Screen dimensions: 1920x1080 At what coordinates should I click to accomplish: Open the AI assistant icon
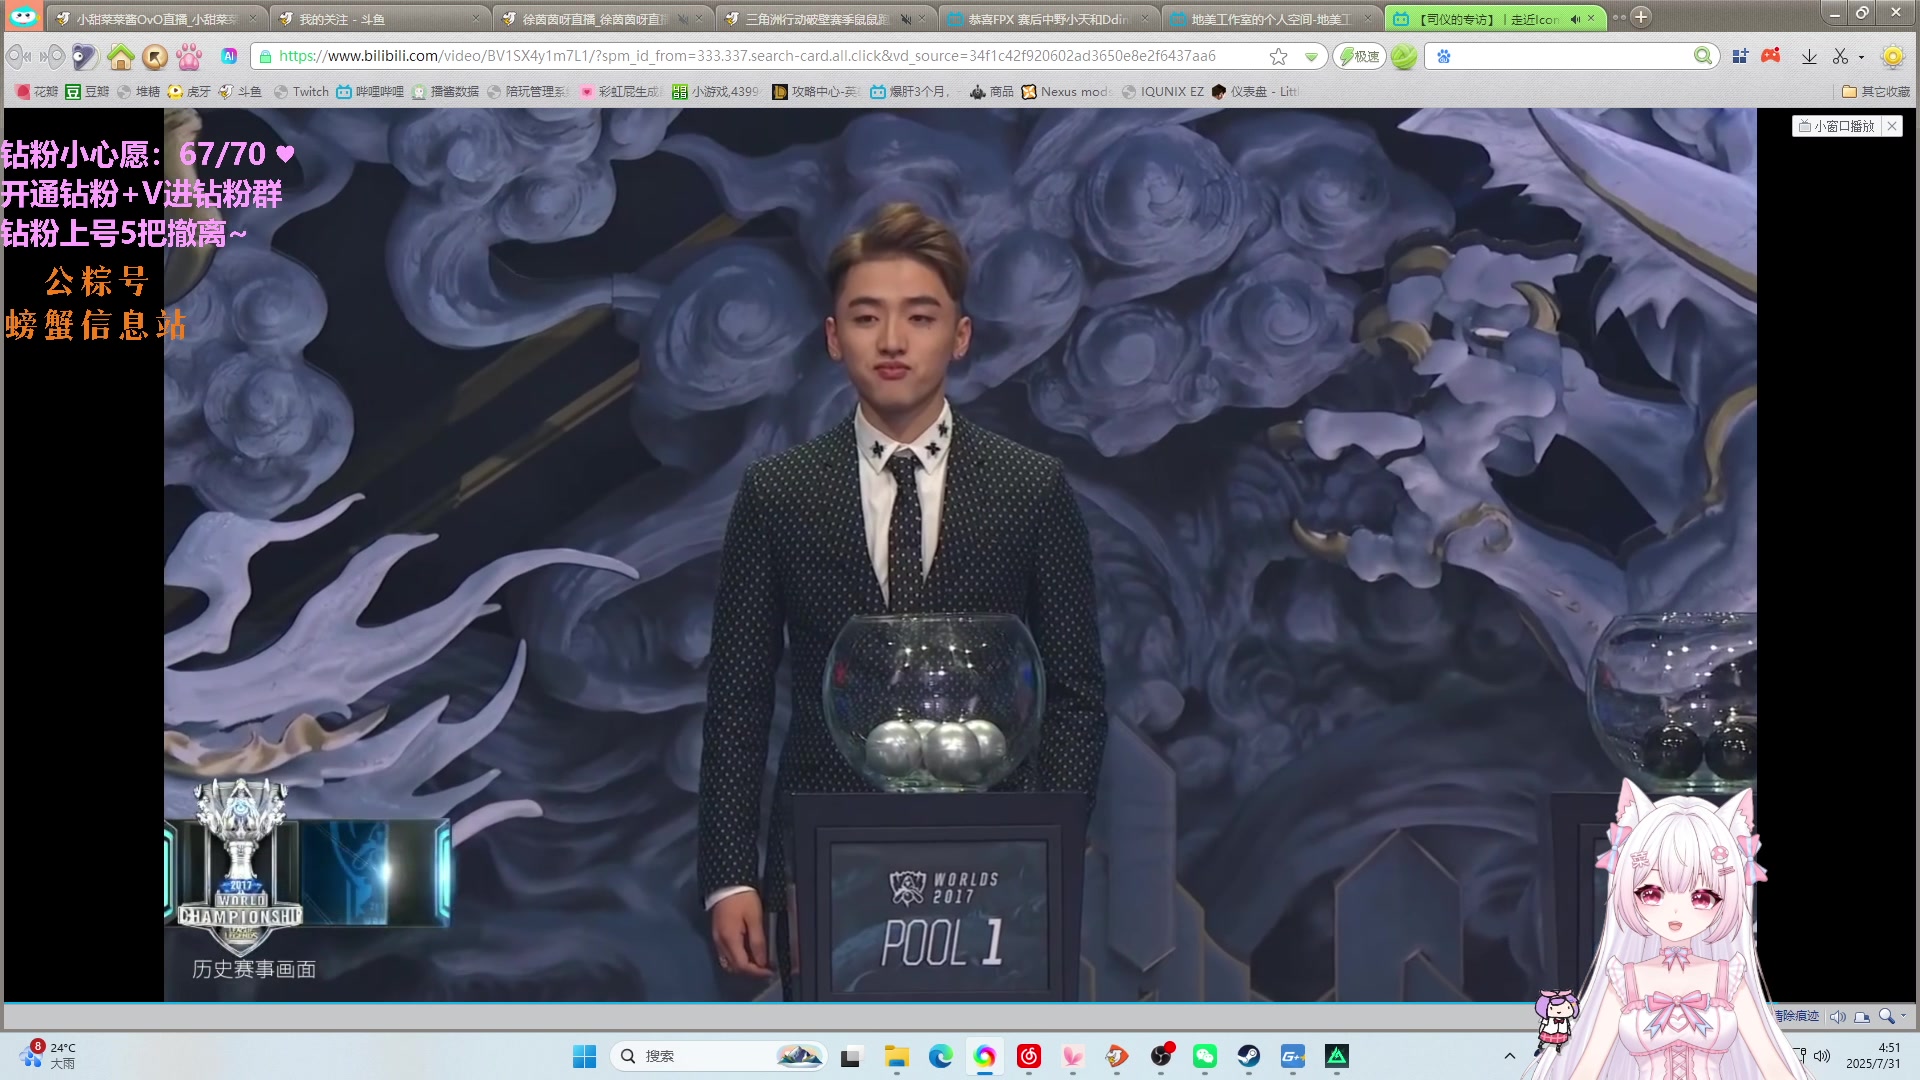tap(229, 56)
